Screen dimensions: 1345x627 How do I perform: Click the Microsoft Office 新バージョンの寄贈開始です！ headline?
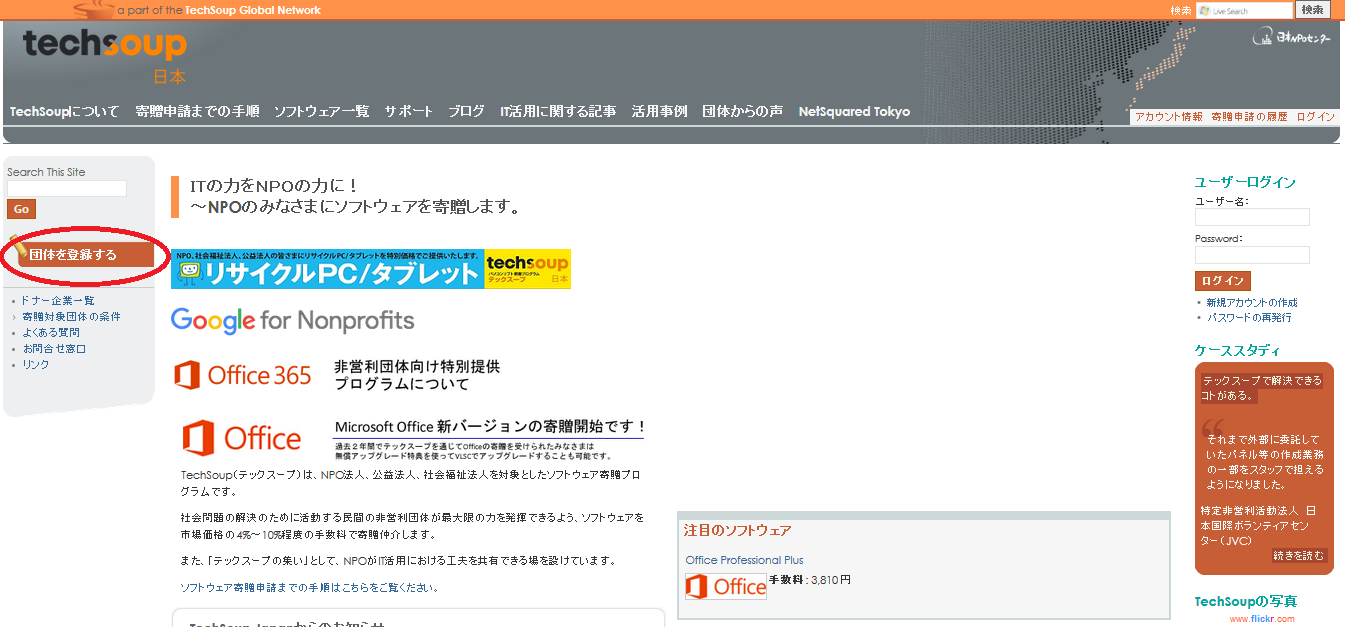pos(490,427)
